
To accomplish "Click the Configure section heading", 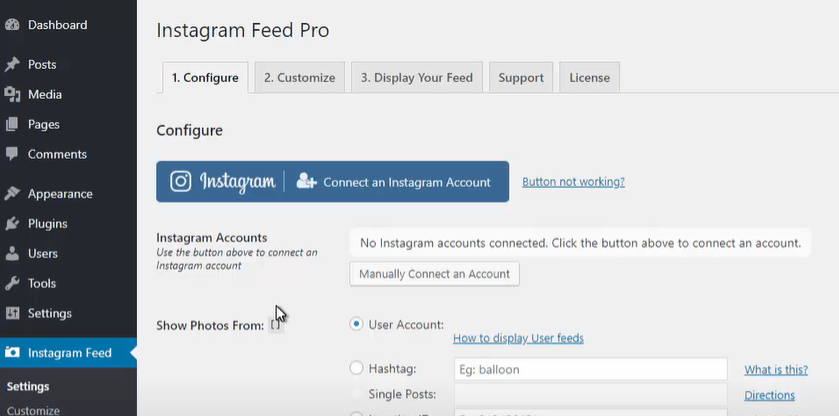I will pyautogui.click(x=189, y=131).
